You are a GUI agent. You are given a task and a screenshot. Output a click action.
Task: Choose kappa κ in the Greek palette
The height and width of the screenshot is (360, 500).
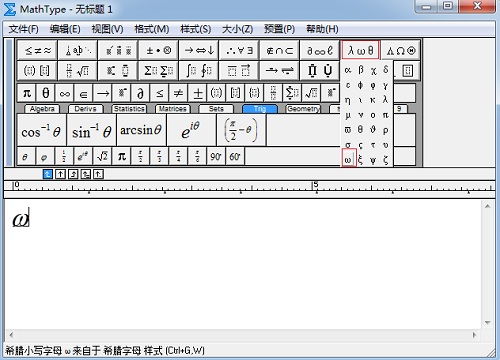tap(373, 100)
